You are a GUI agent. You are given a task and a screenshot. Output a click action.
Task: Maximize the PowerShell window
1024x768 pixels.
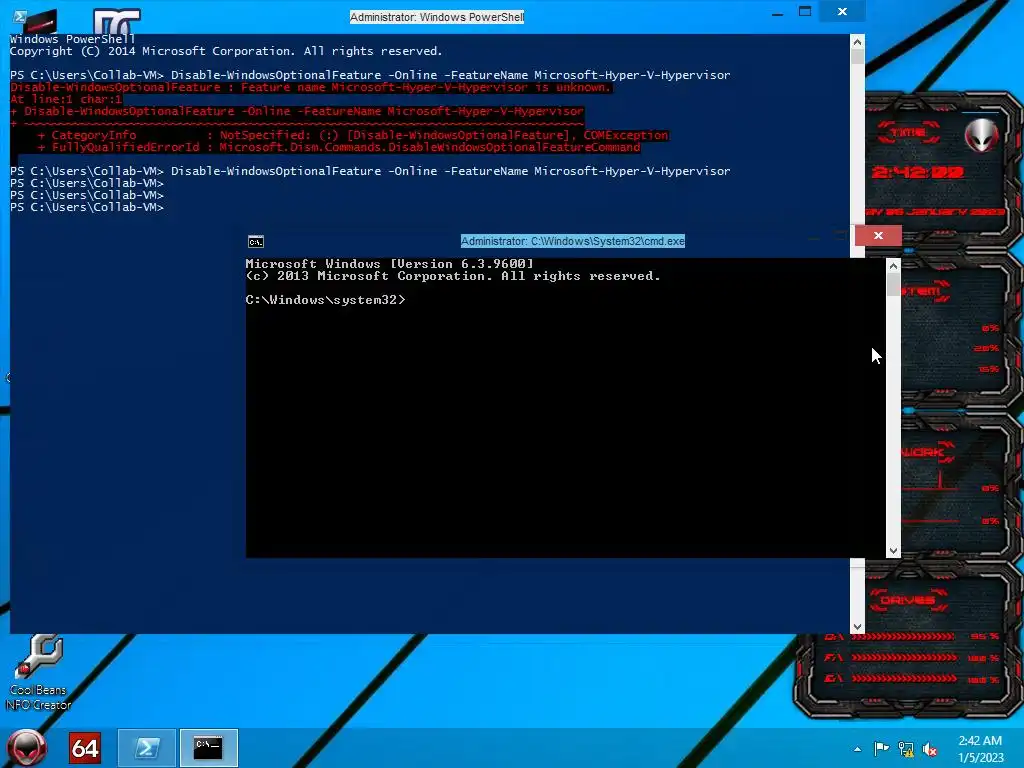(x=805, y=12)
